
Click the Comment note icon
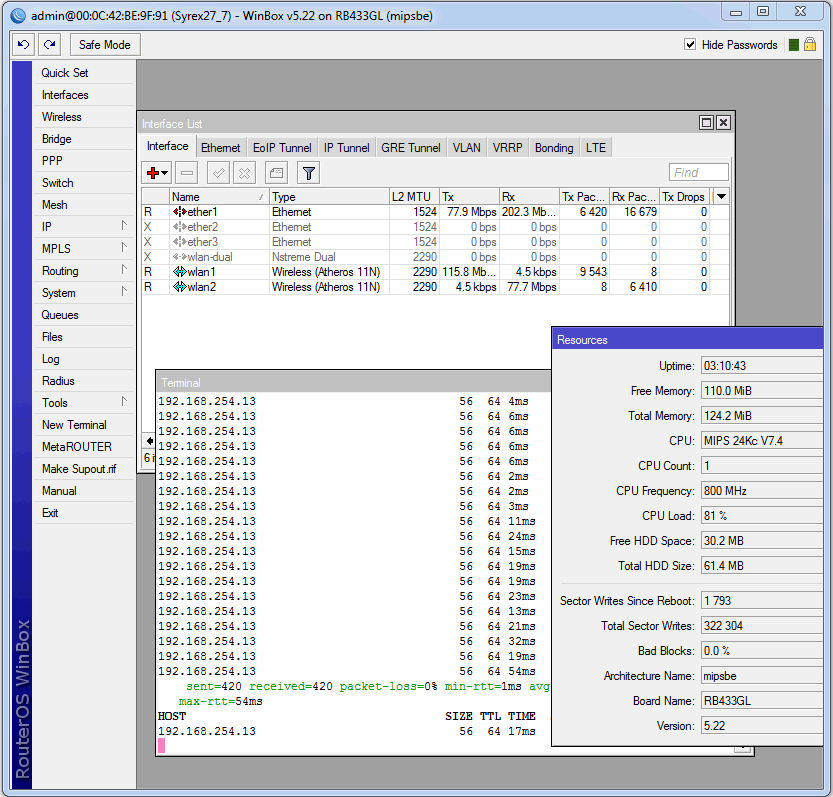(x=276, y=173)
